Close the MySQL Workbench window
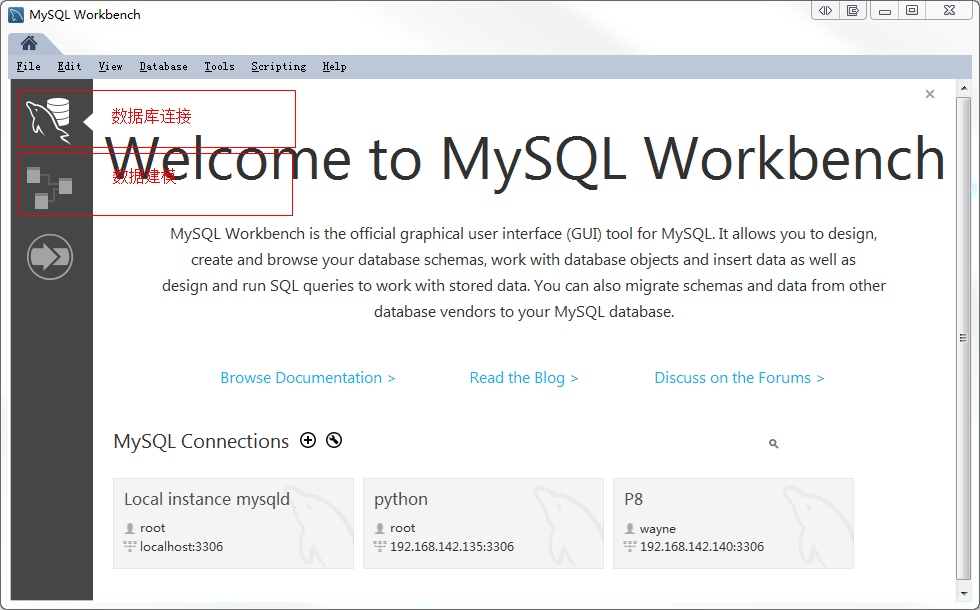The width and height of the screenshot is (980, 610). [949, 11]
